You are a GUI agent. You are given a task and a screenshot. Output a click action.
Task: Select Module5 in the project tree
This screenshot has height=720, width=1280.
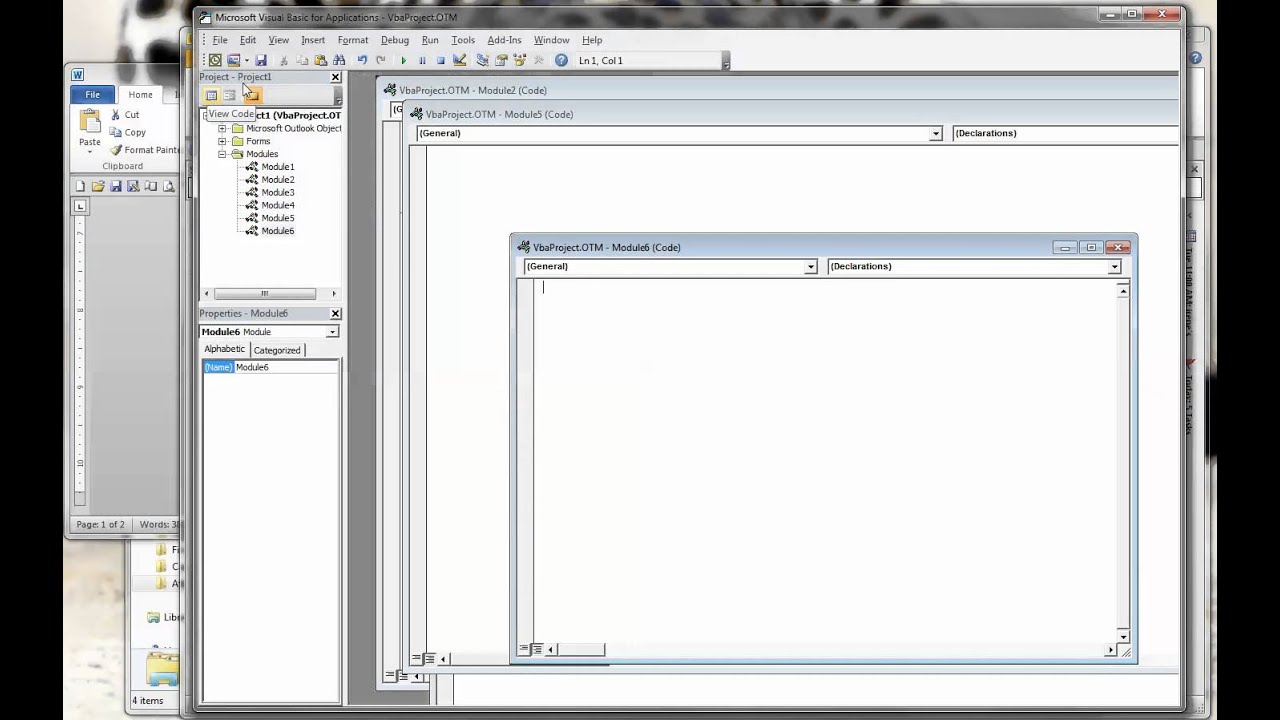[277, 218]
